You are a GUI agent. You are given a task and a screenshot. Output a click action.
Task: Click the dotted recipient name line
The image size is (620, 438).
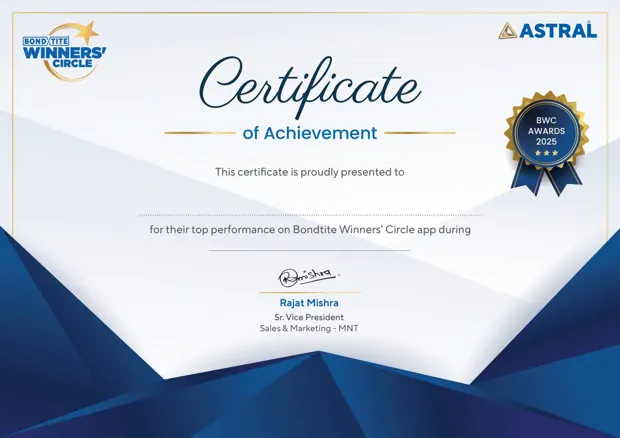point(310,215)
